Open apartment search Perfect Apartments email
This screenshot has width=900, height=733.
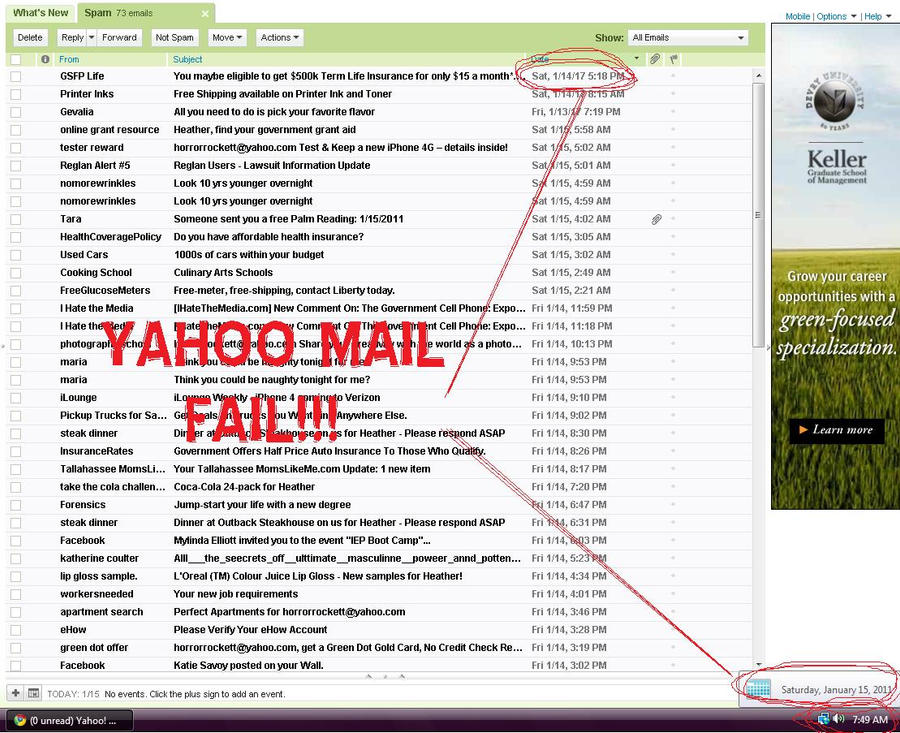pos(289,612)
